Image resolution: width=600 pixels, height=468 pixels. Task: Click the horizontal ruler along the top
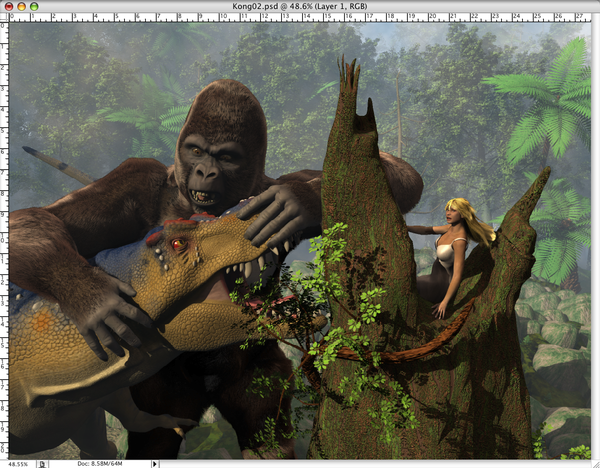(300, 17)
